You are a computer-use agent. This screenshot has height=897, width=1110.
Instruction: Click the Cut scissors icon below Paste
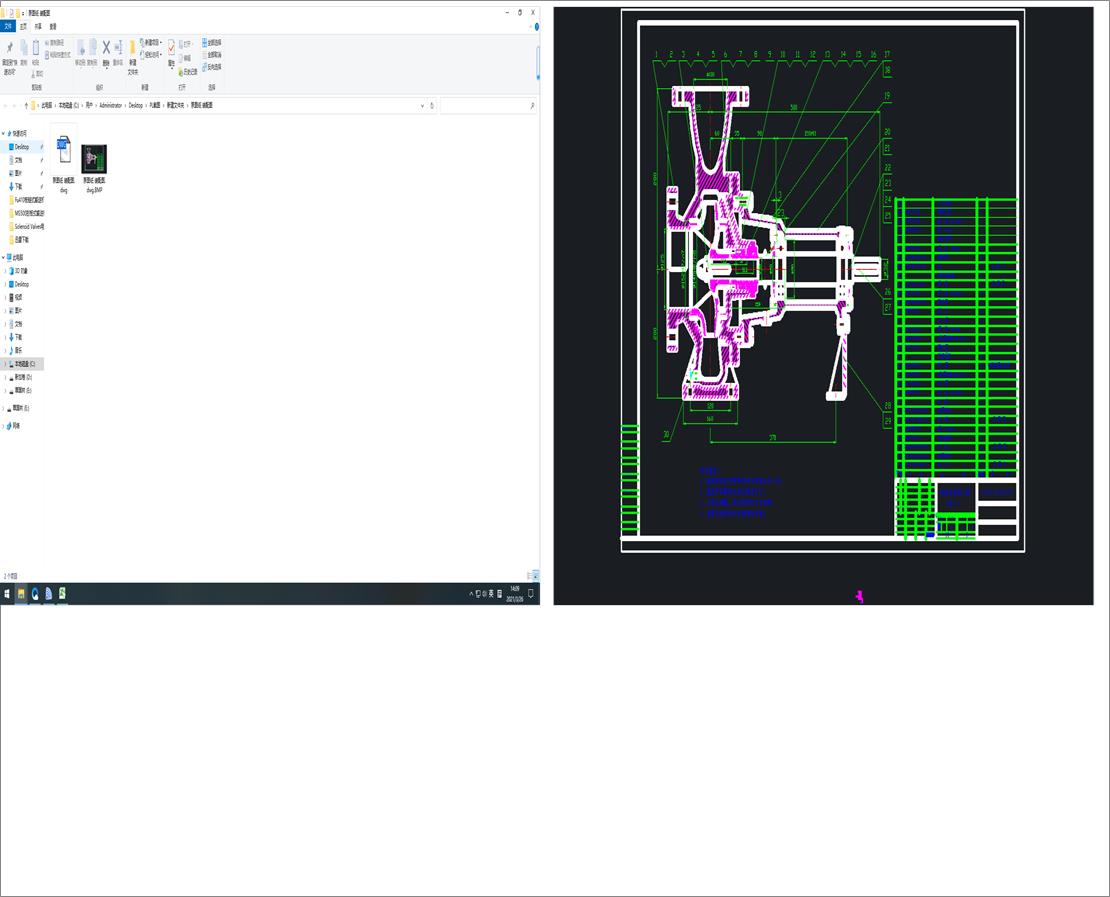(x=36, y=73)
